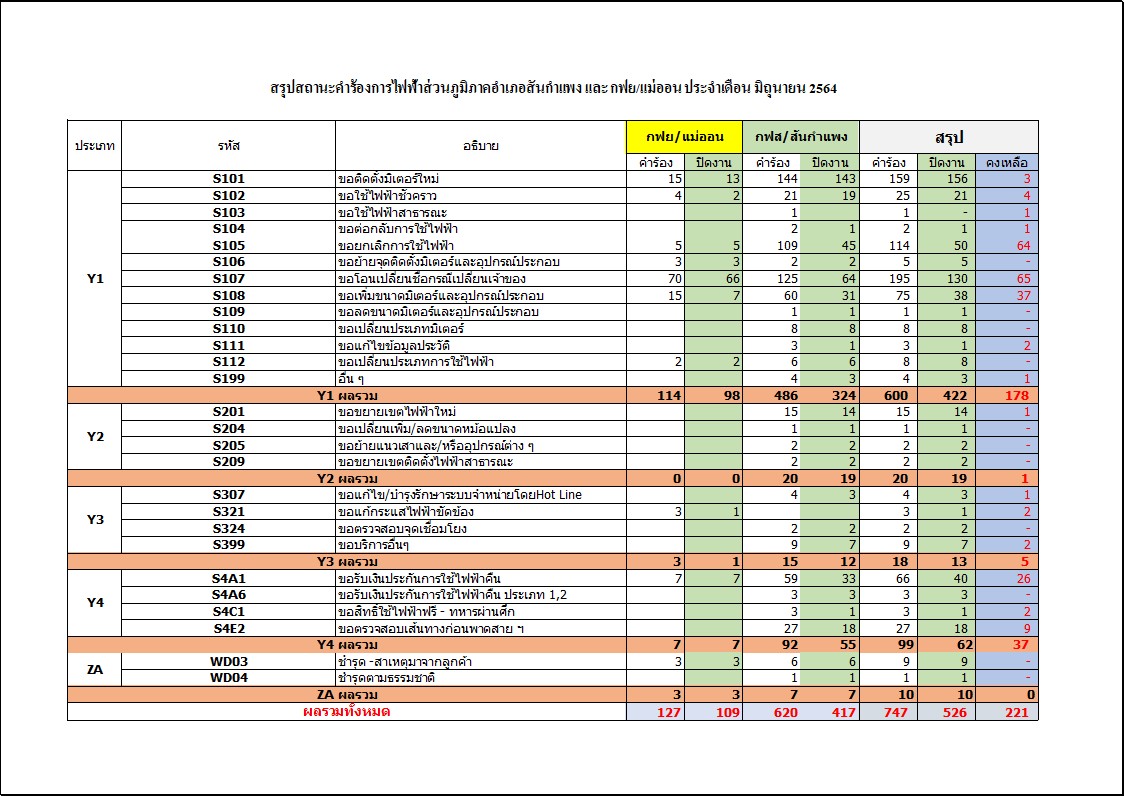This screenshot has width=1124, height=796.
Task: Click the ประเภท column header
Action: (95, 146)
